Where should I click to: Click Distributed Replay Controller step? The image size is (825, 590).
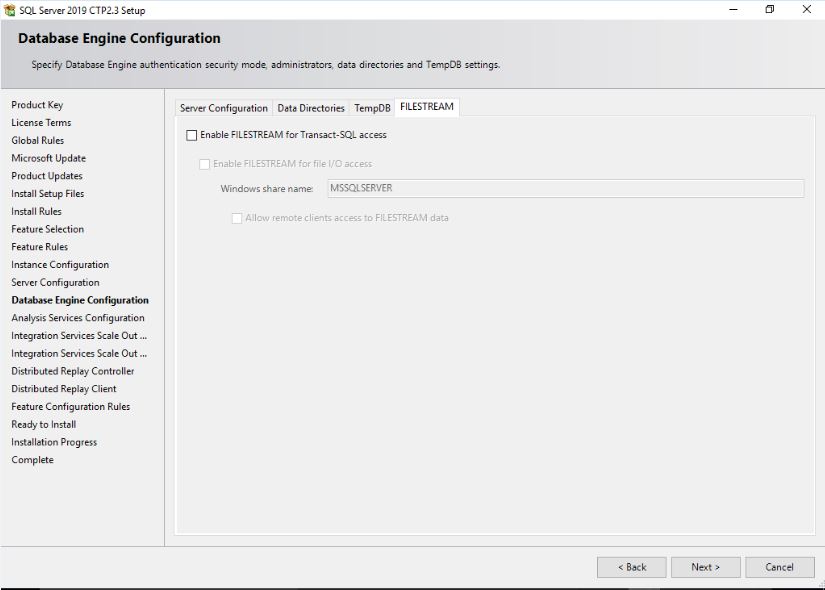pos(73,371)
